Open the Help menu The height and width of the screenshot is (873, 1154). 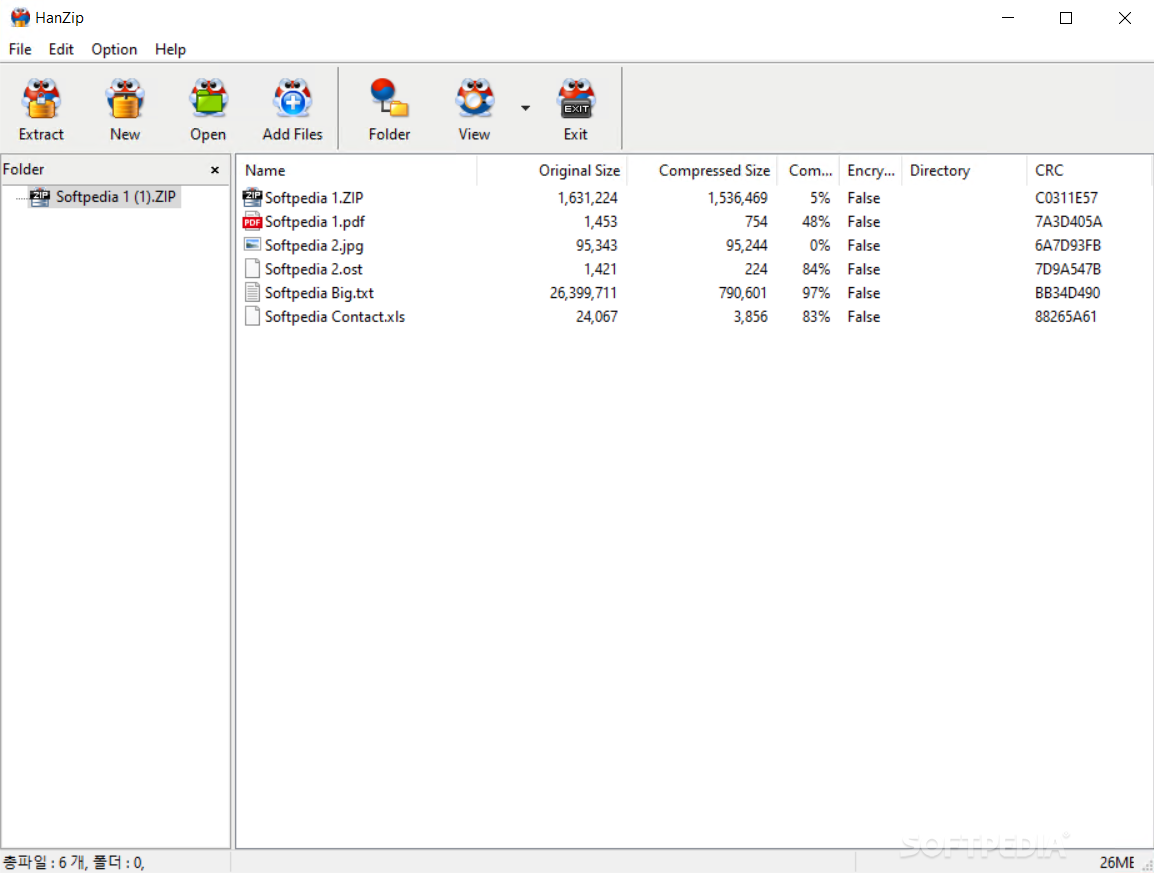(x=170, y=49)
